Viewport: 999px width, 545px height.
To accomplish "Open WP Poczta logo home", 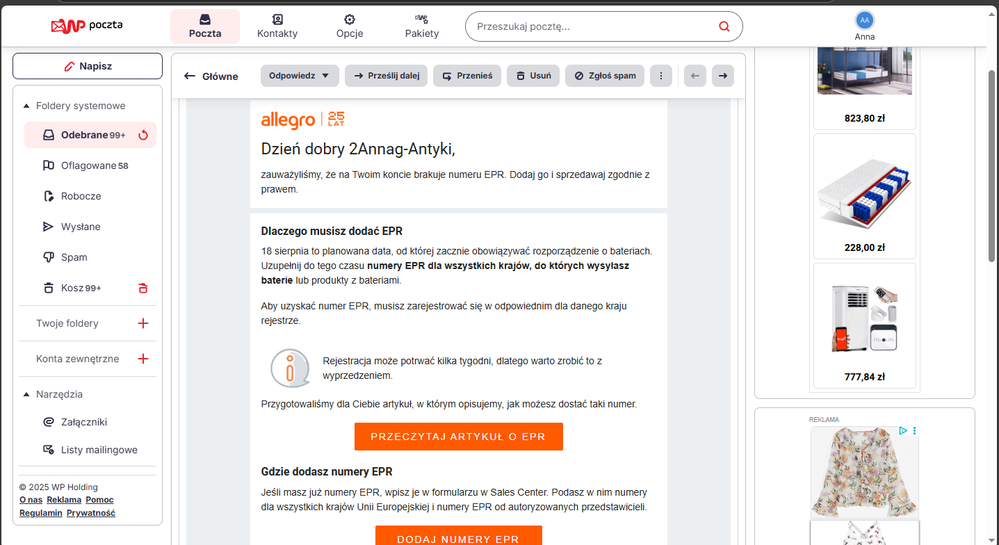I will click(x=87, y=25).
